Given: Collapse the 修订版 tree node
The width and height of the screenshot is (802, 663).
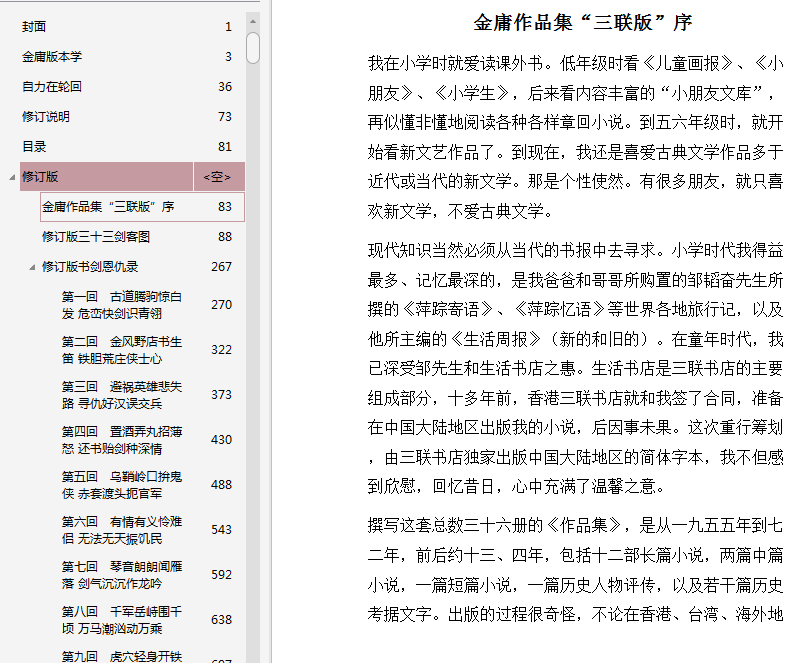Looking at the screenshot, I should [12, 178].
